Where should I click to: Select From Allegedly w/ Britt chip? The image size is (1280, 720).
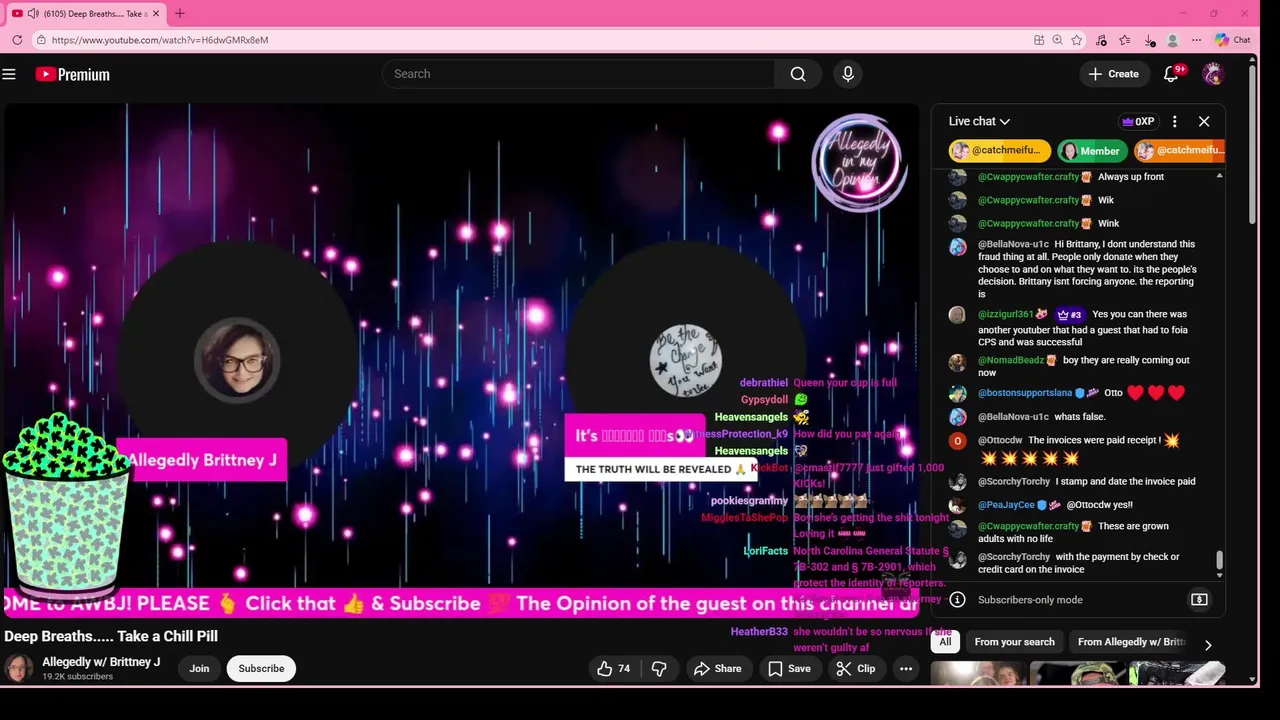click(x=1131, y=642)
